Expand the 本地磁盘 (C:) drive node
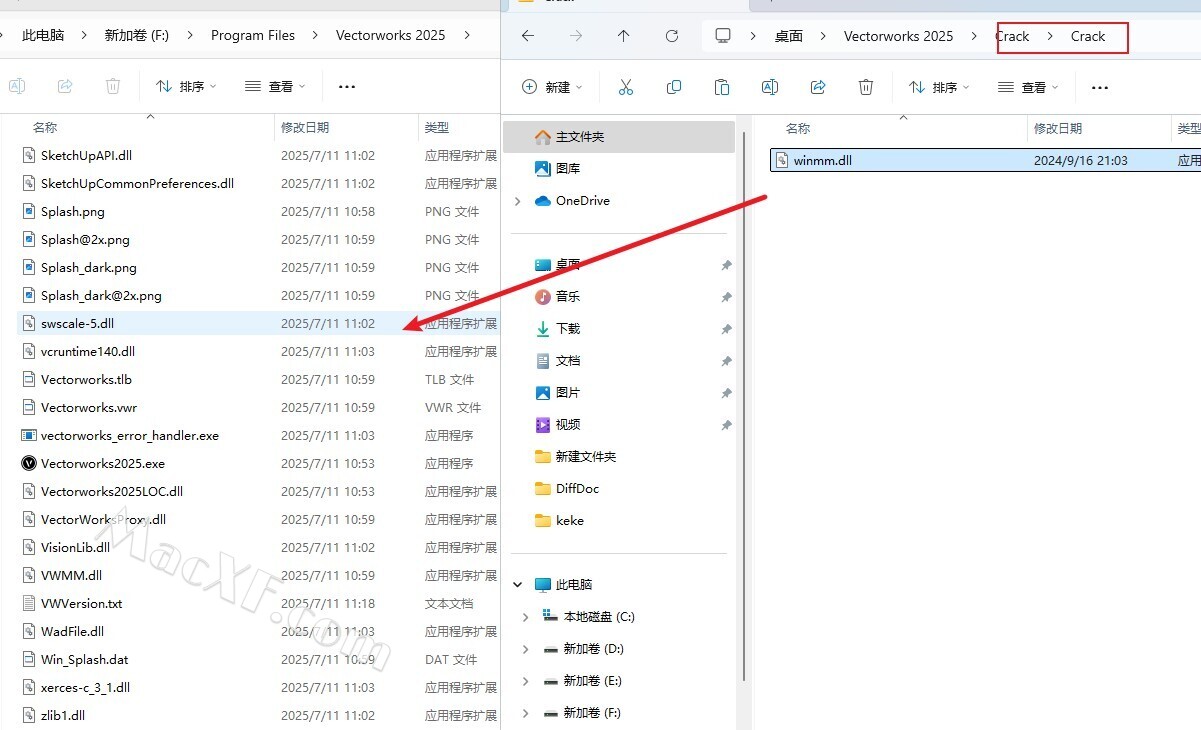The width and height of the screenshot is (1201, 730). pyautogui.click(x=525, y=617)
